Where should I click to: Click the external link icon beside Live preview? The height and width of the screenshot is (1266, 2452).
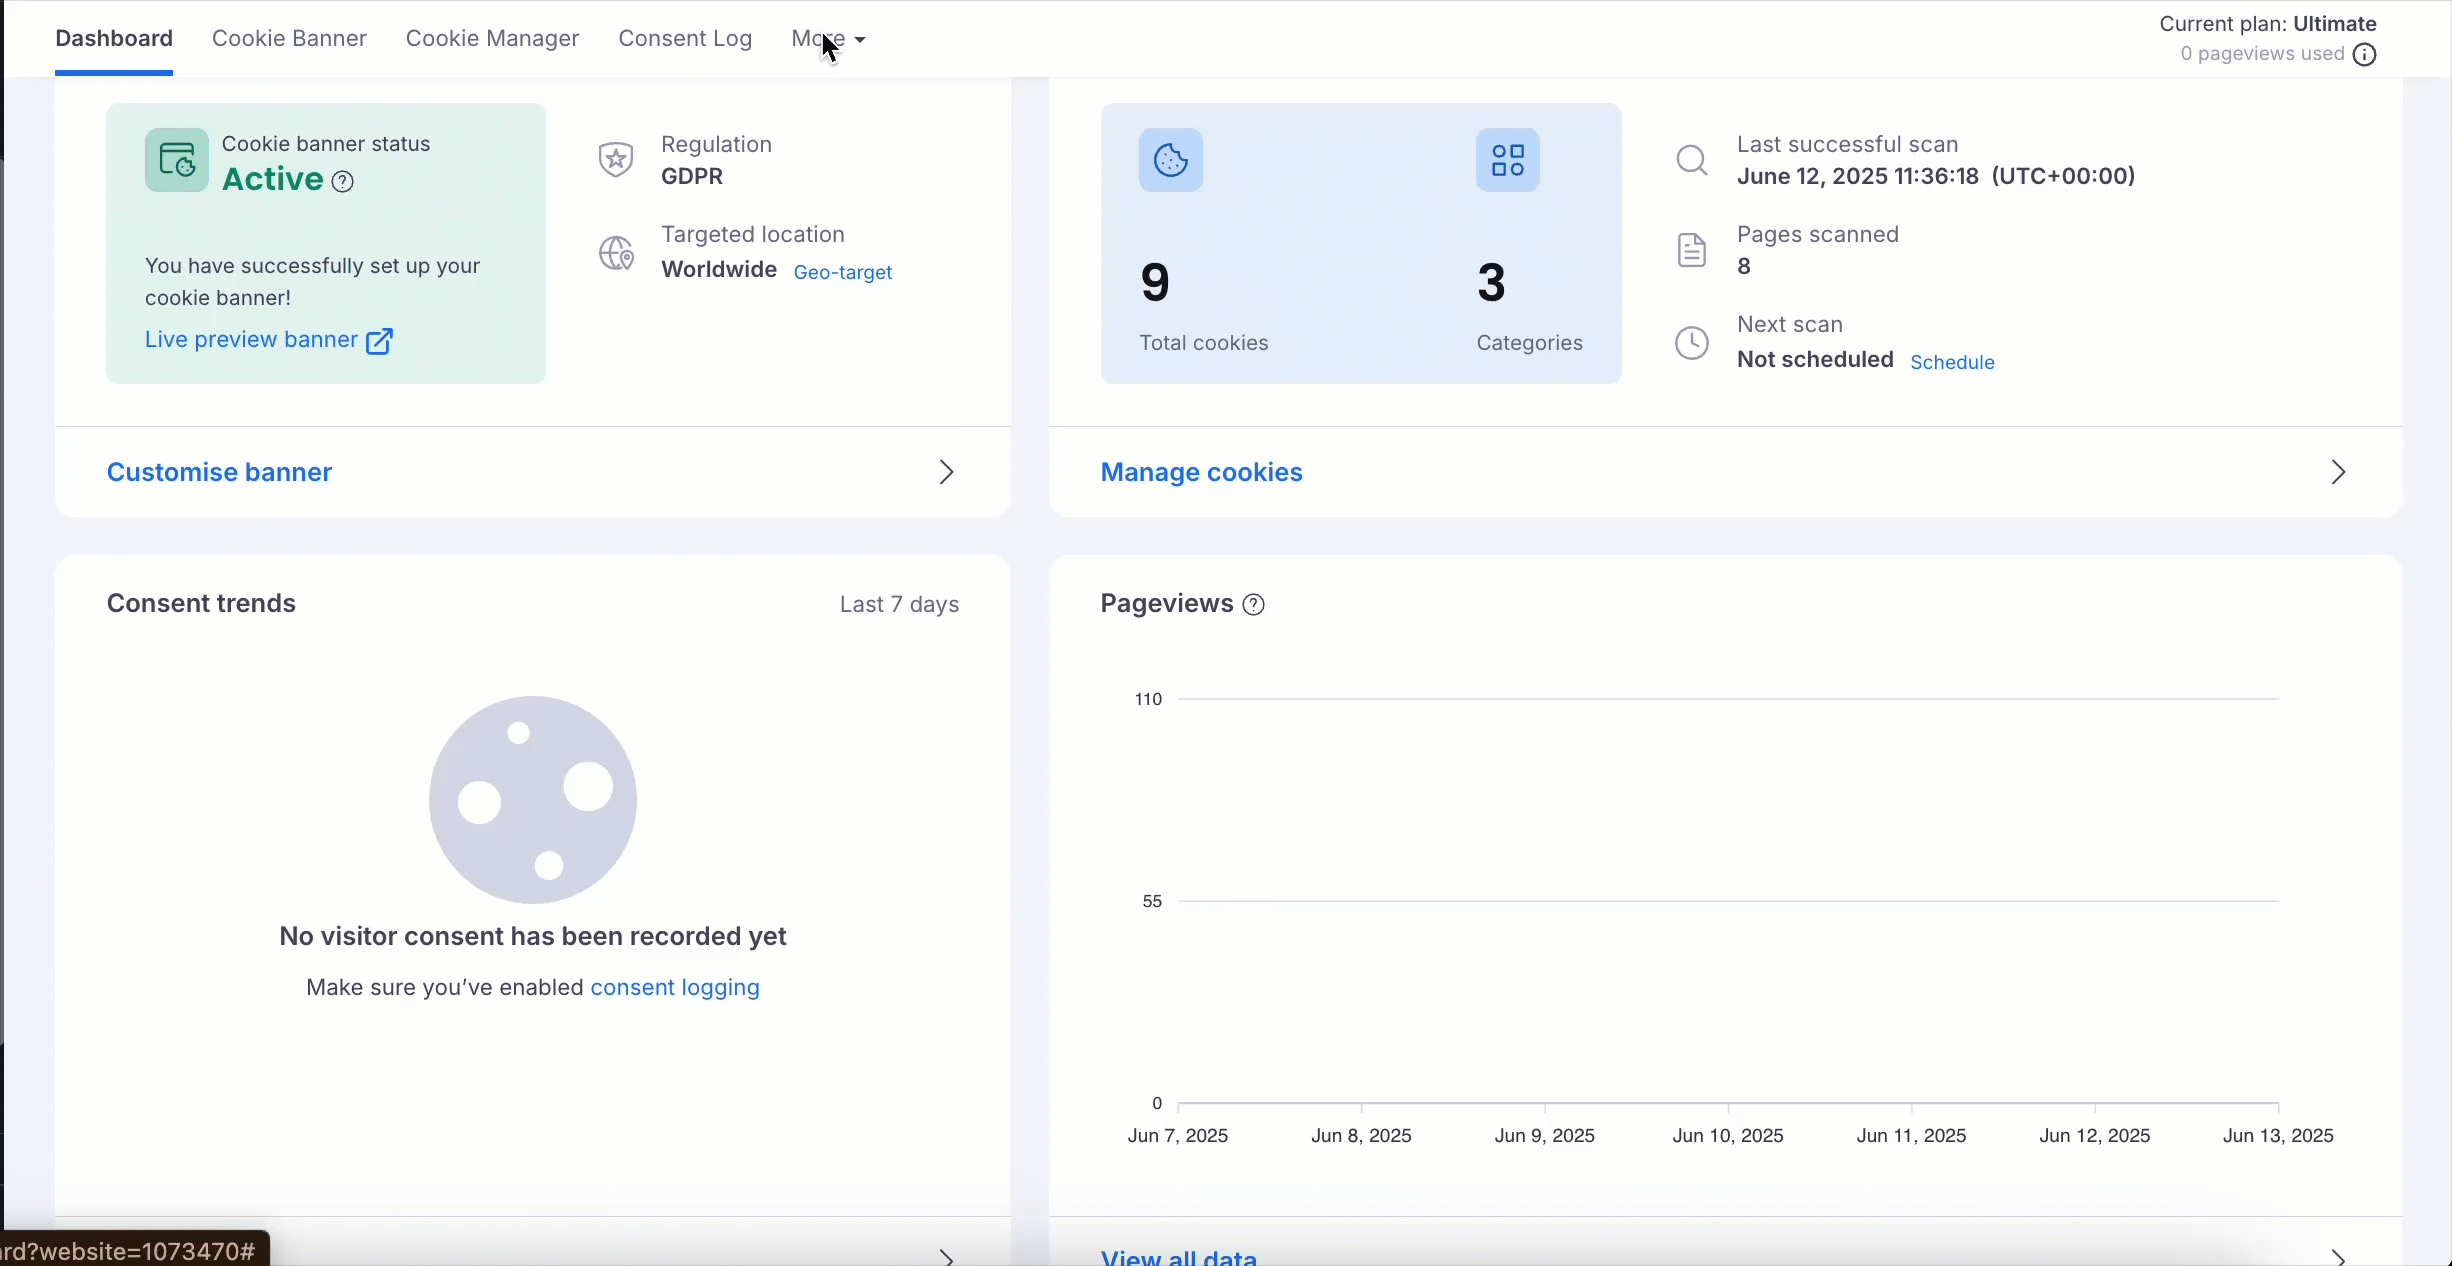click(379, 342)
